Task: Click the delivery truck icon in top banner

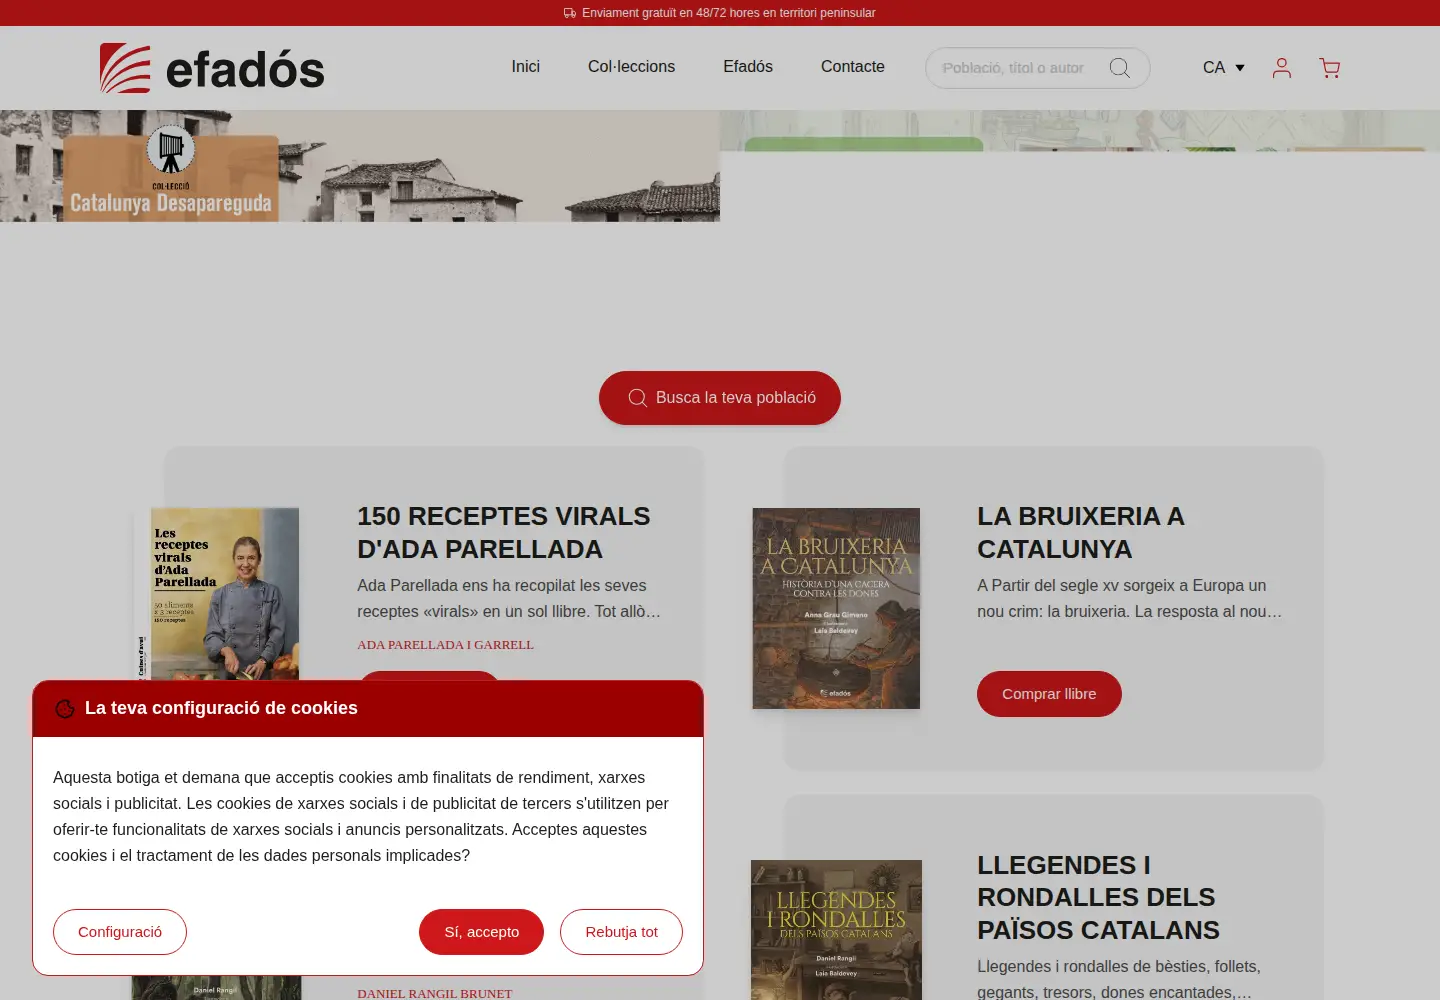Action: point(570,13)
